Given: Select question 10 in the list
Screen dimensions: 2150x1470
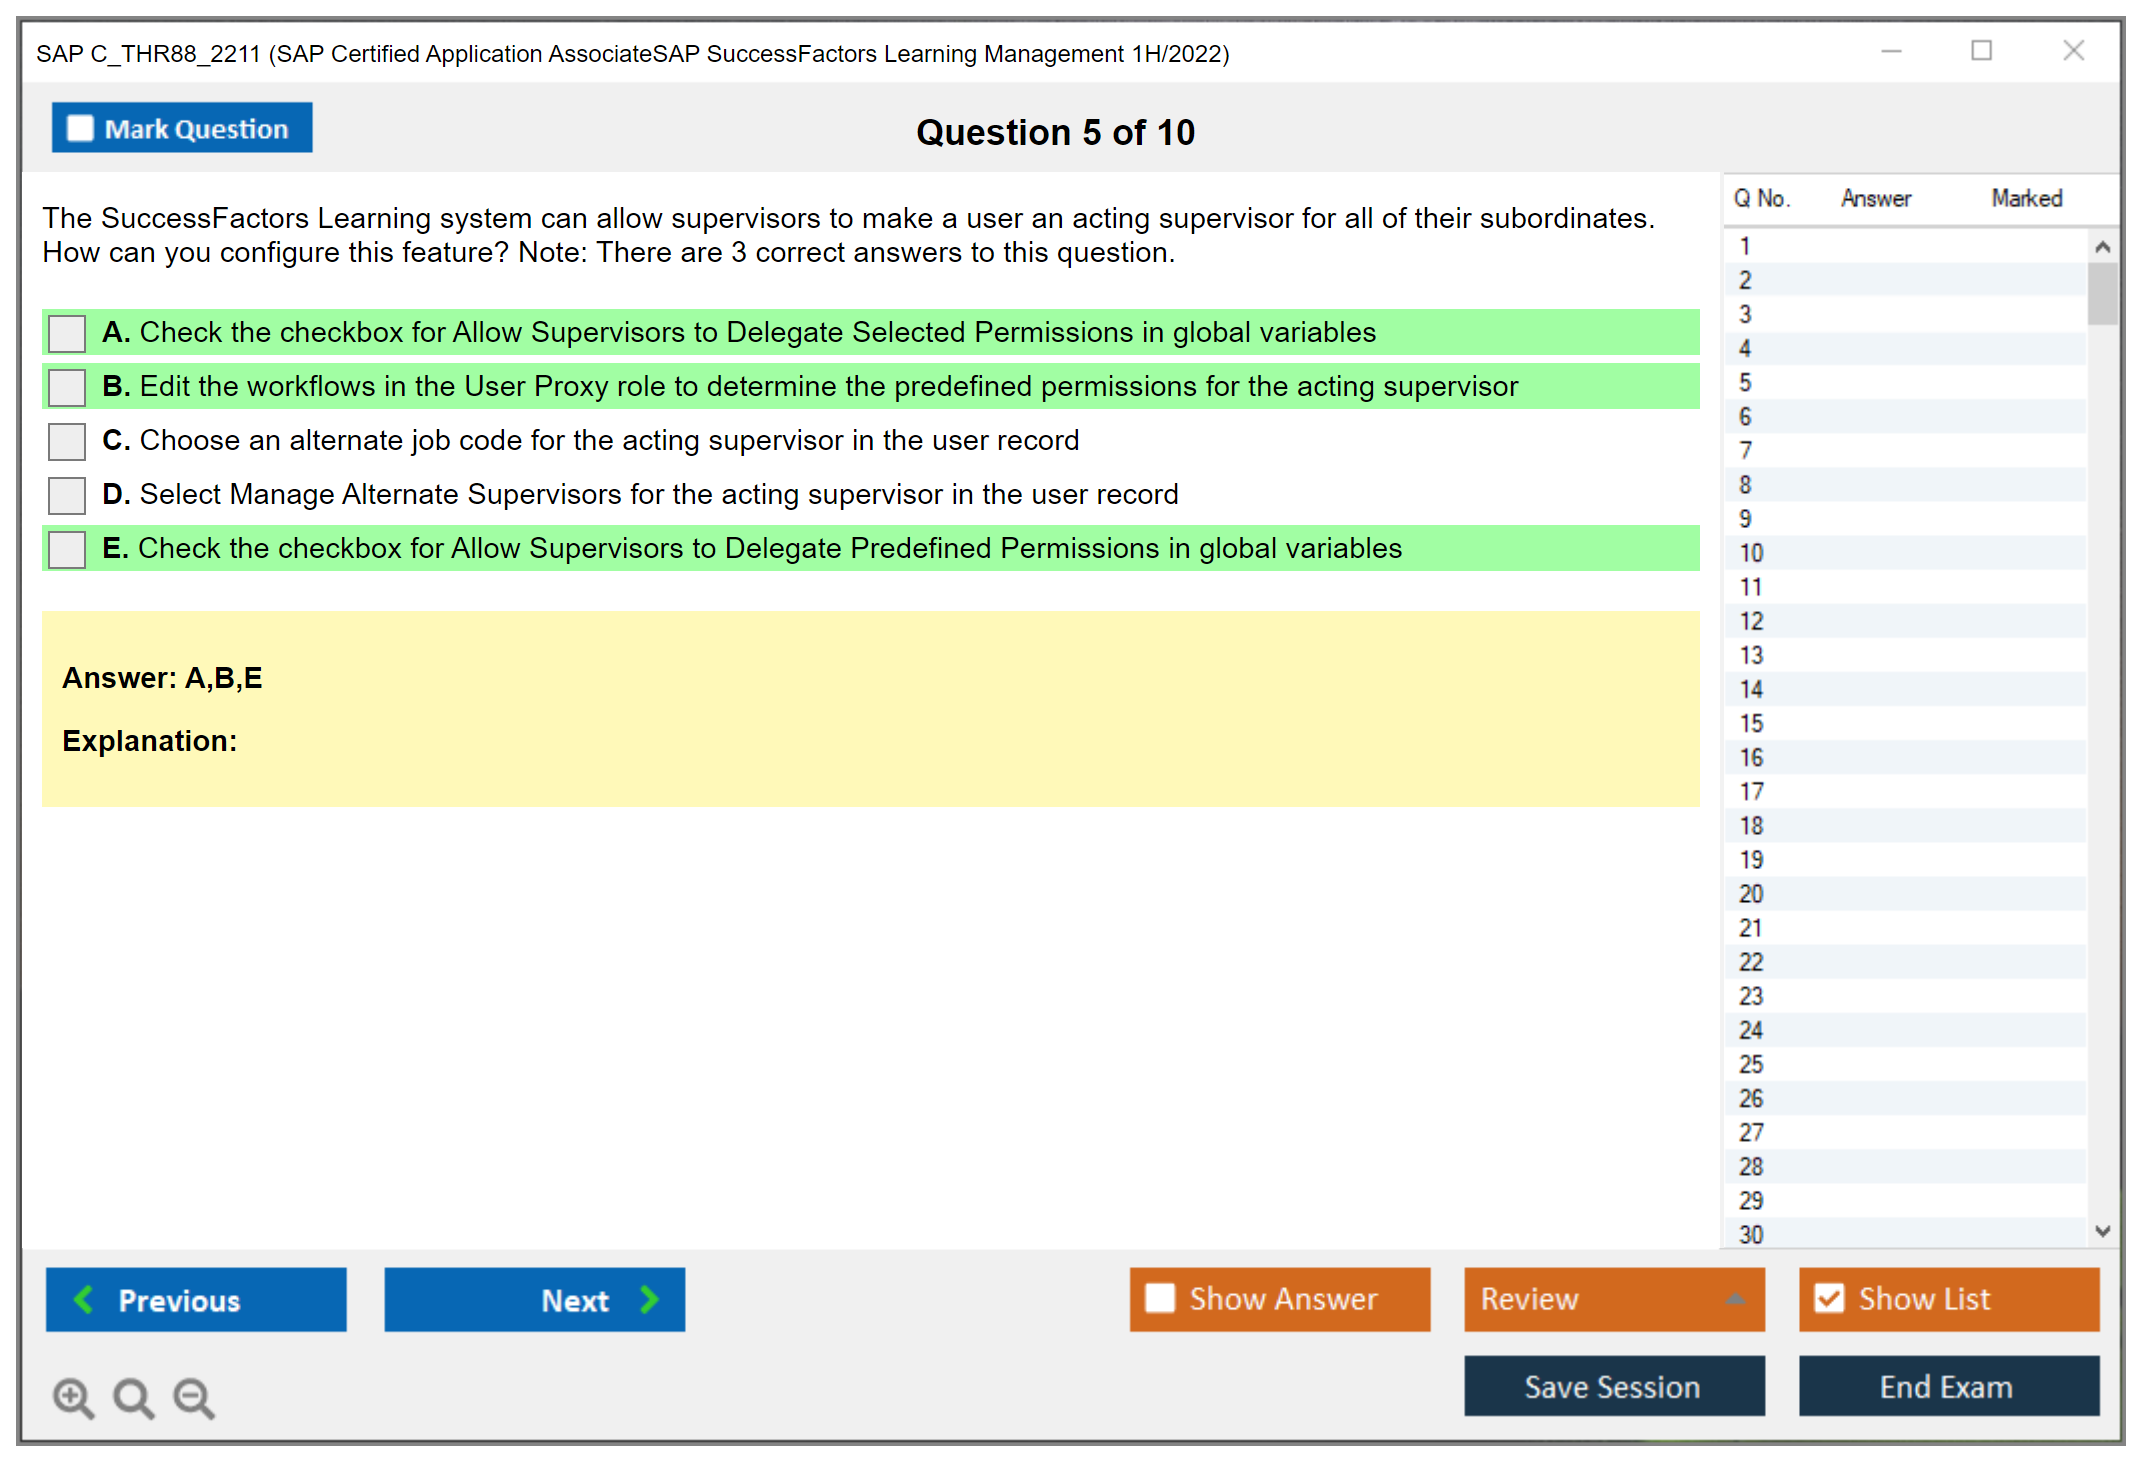Looking at the screenshot, I should click(1751, 553).
